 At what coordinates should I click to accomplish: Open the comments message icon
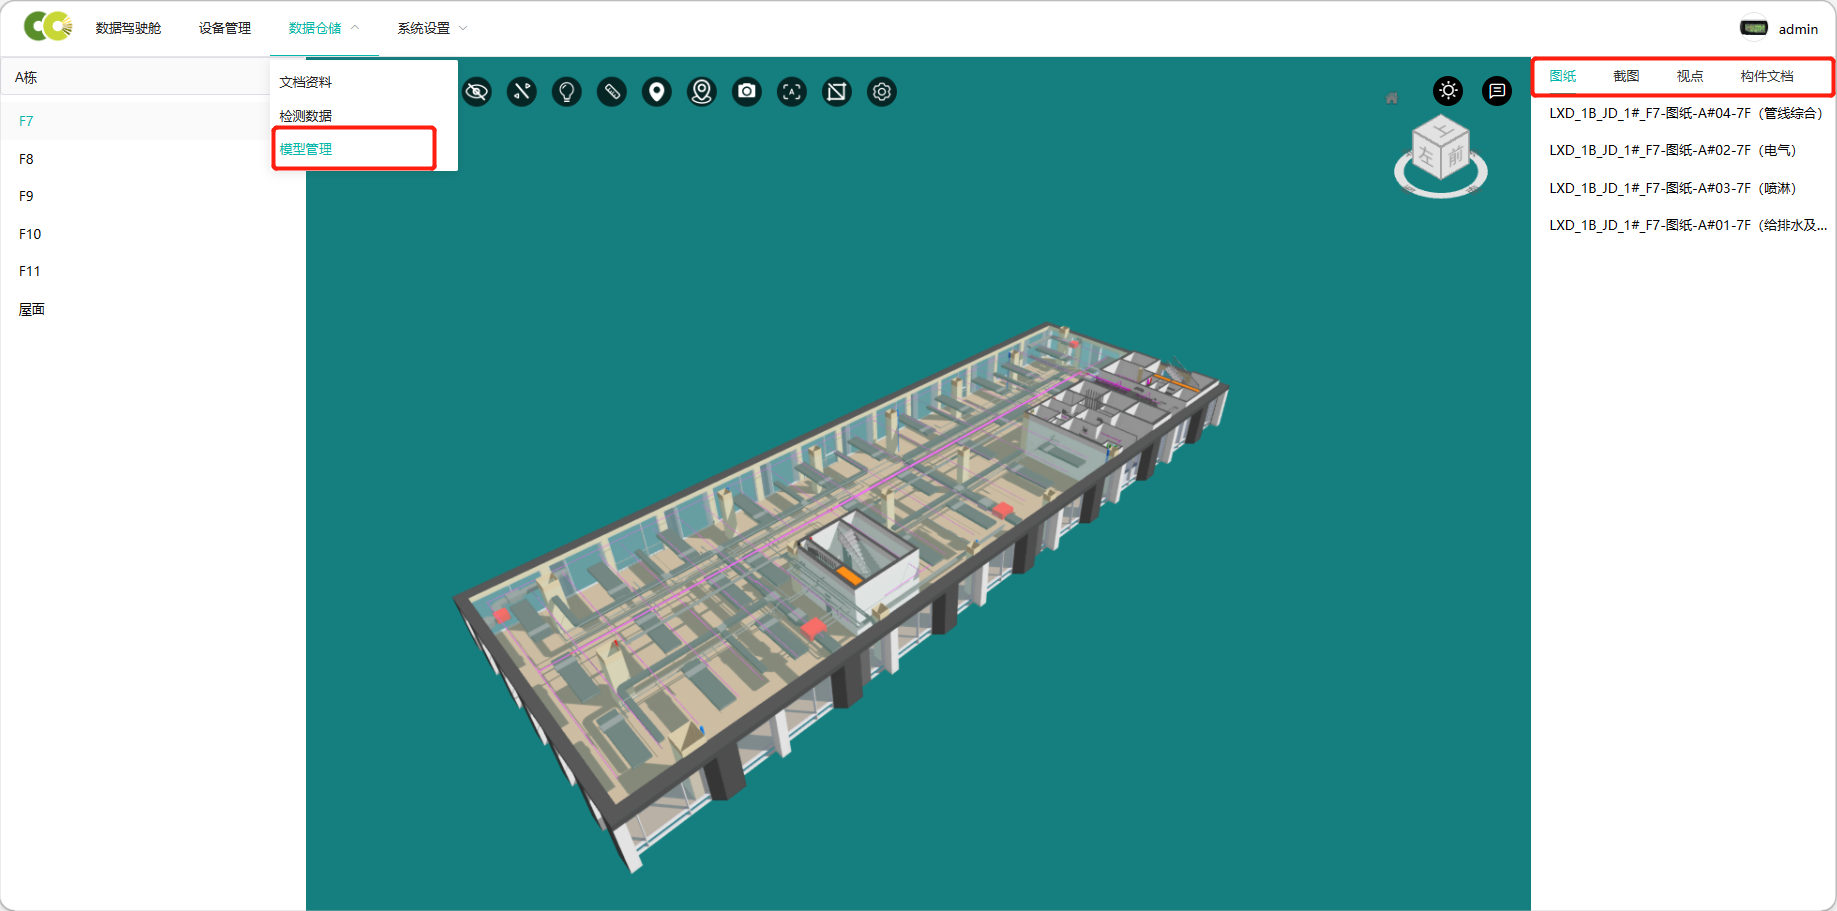click(x=1497, y=91)
